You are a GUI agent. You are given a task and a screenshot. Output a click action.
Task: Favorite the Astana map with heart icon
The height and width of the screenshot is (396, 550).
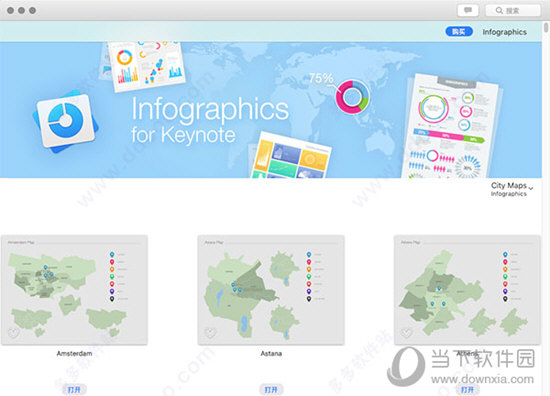[210, 332]
